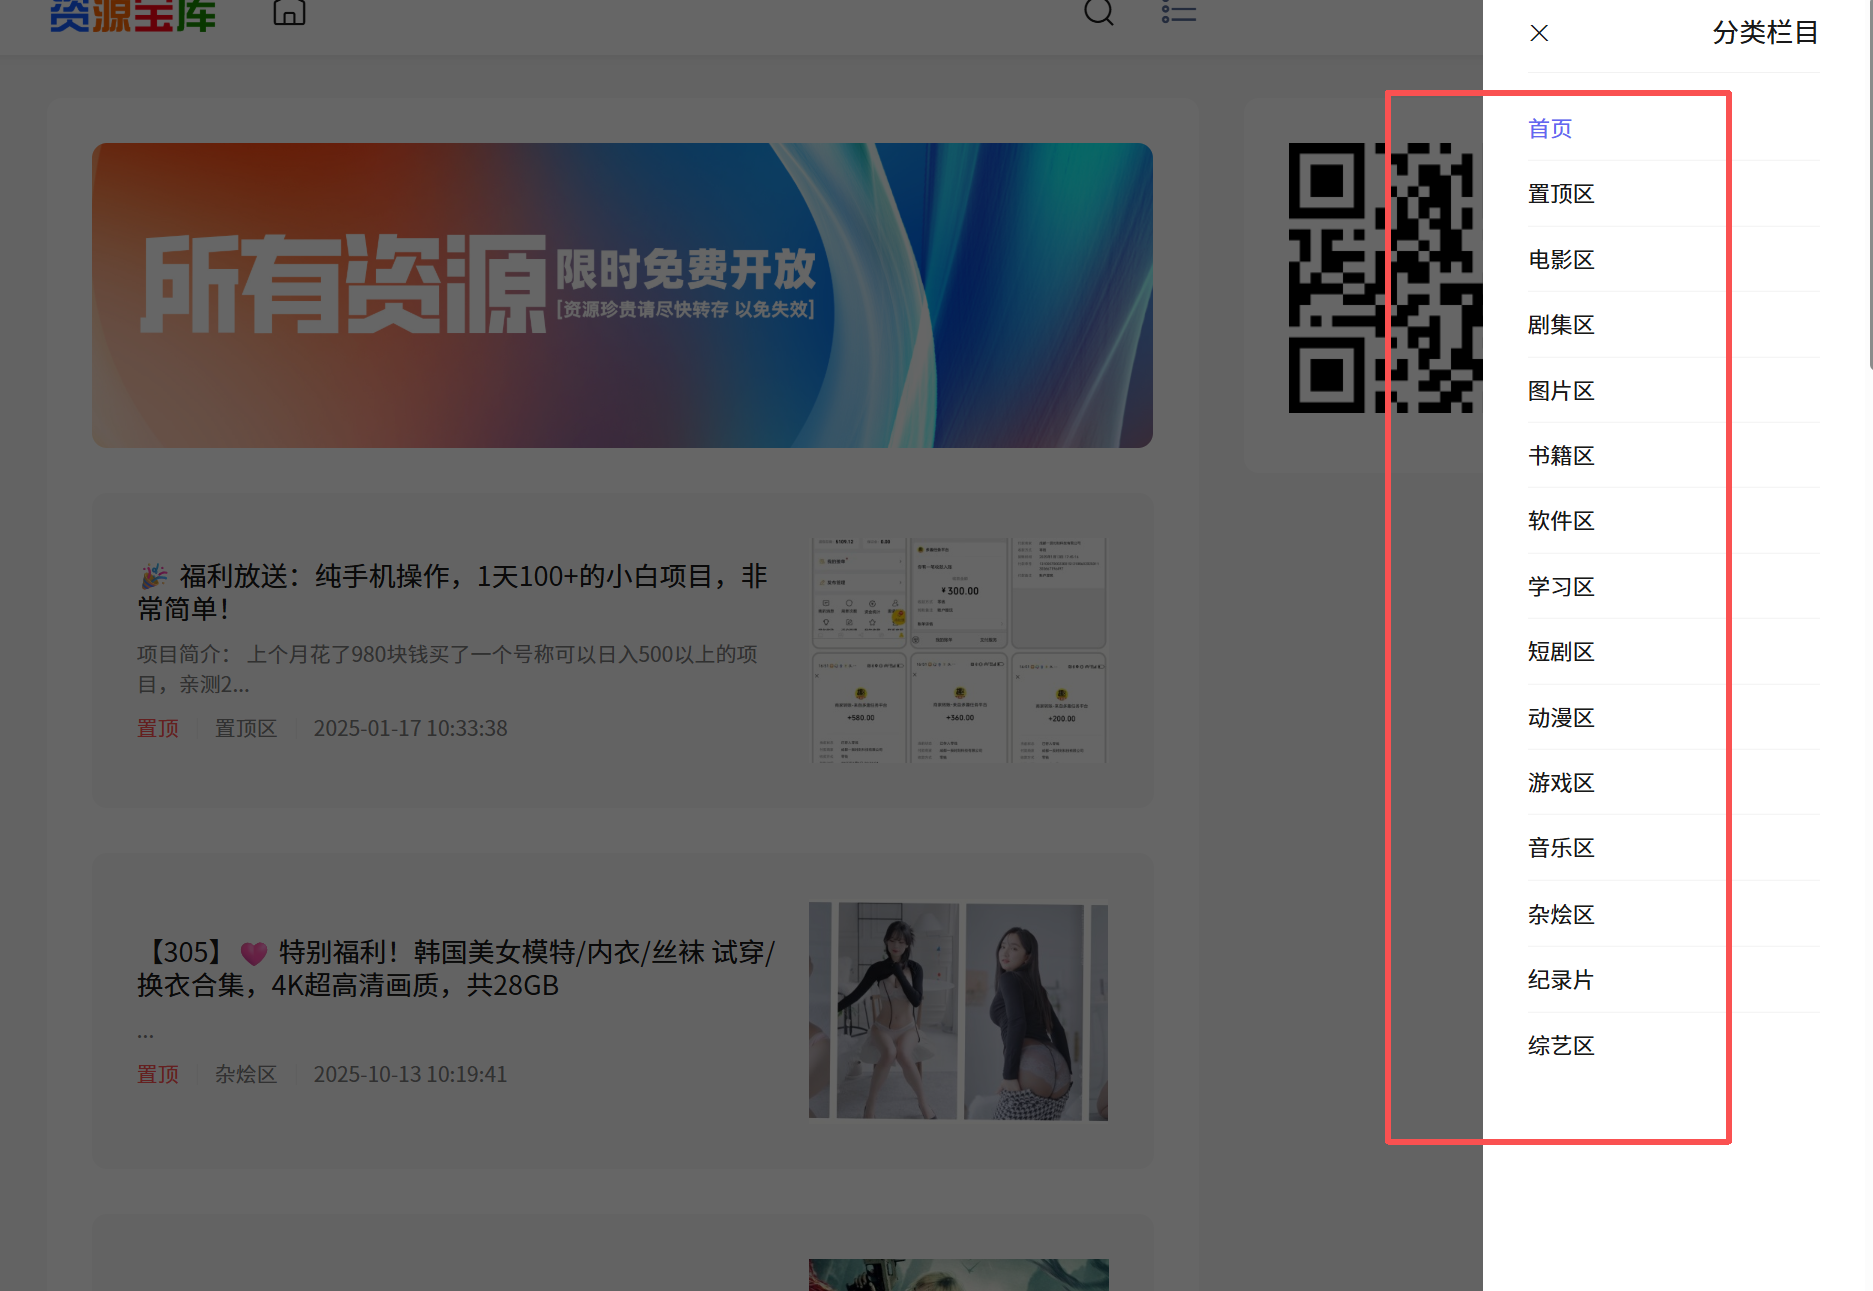
Task: Open the Korean model post thumbnail
Action: pyautogui.click(x=957, y=1011)
